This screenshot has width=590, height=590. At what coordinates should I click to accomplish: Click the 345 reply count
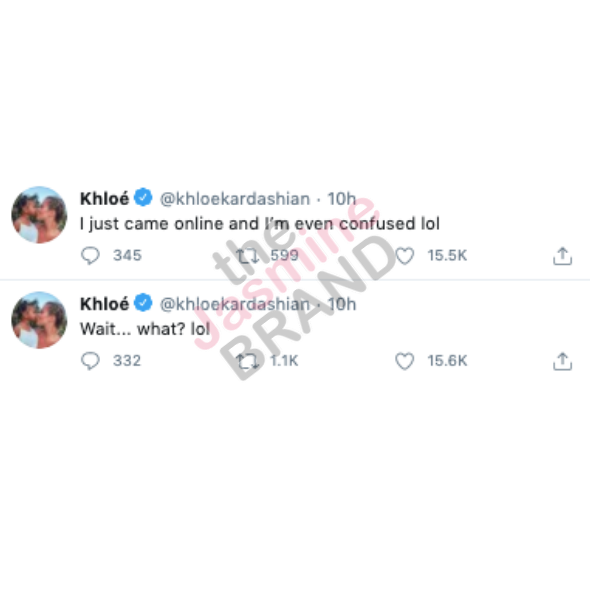tap(128, 255)
